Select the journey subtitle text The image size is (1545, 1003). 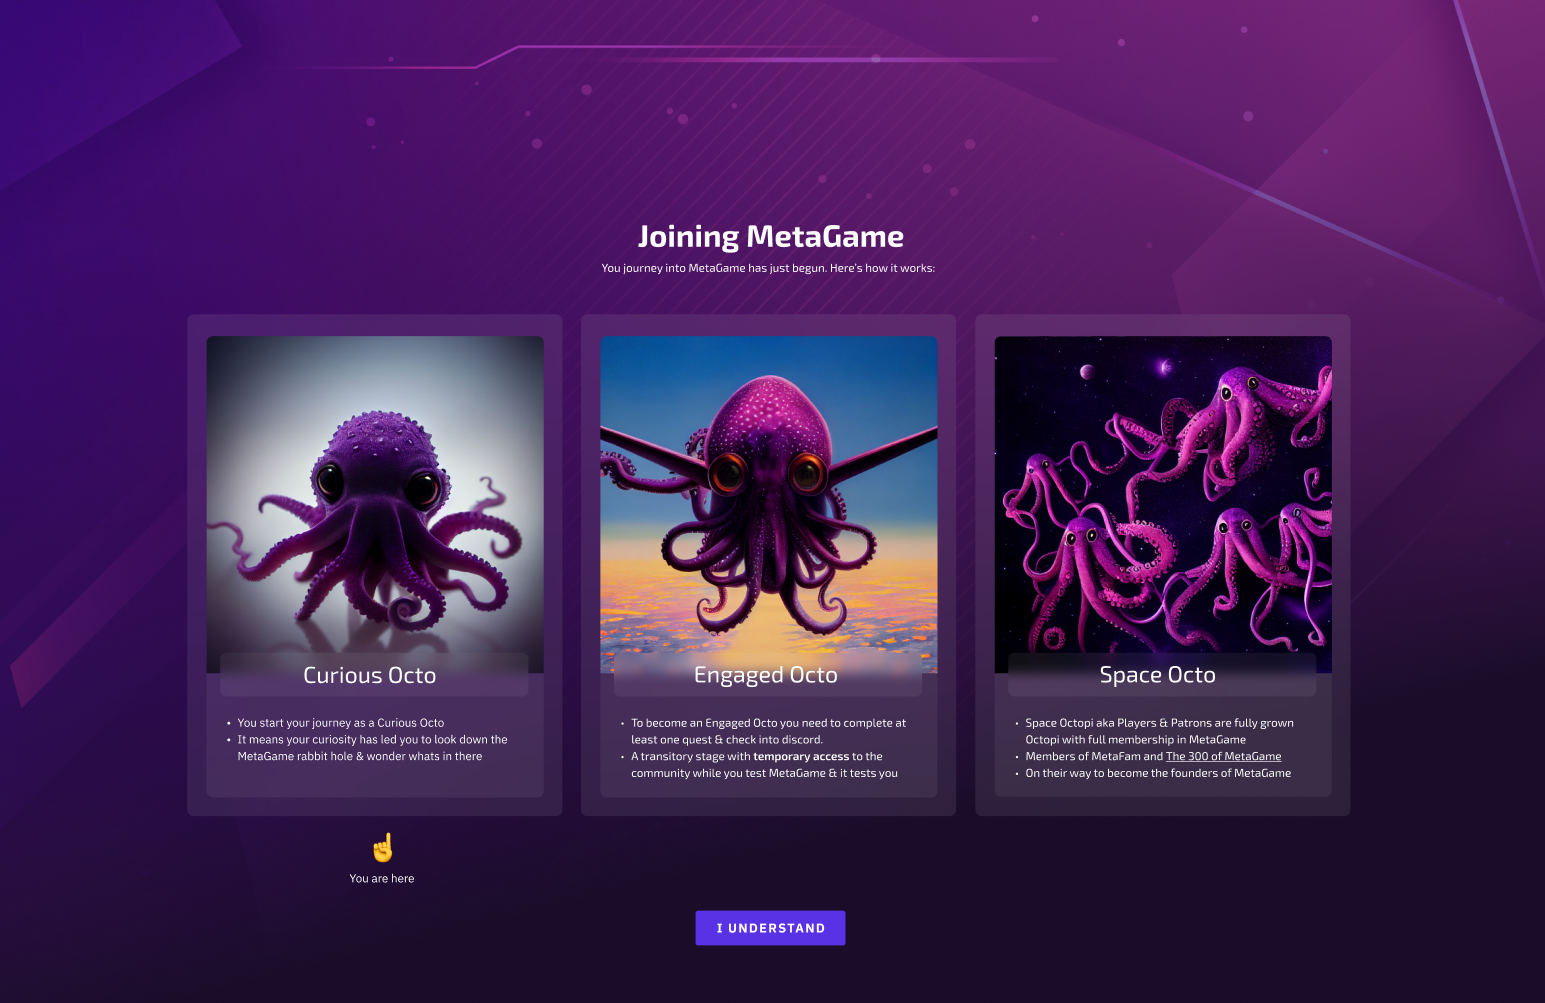pos(768,268)
